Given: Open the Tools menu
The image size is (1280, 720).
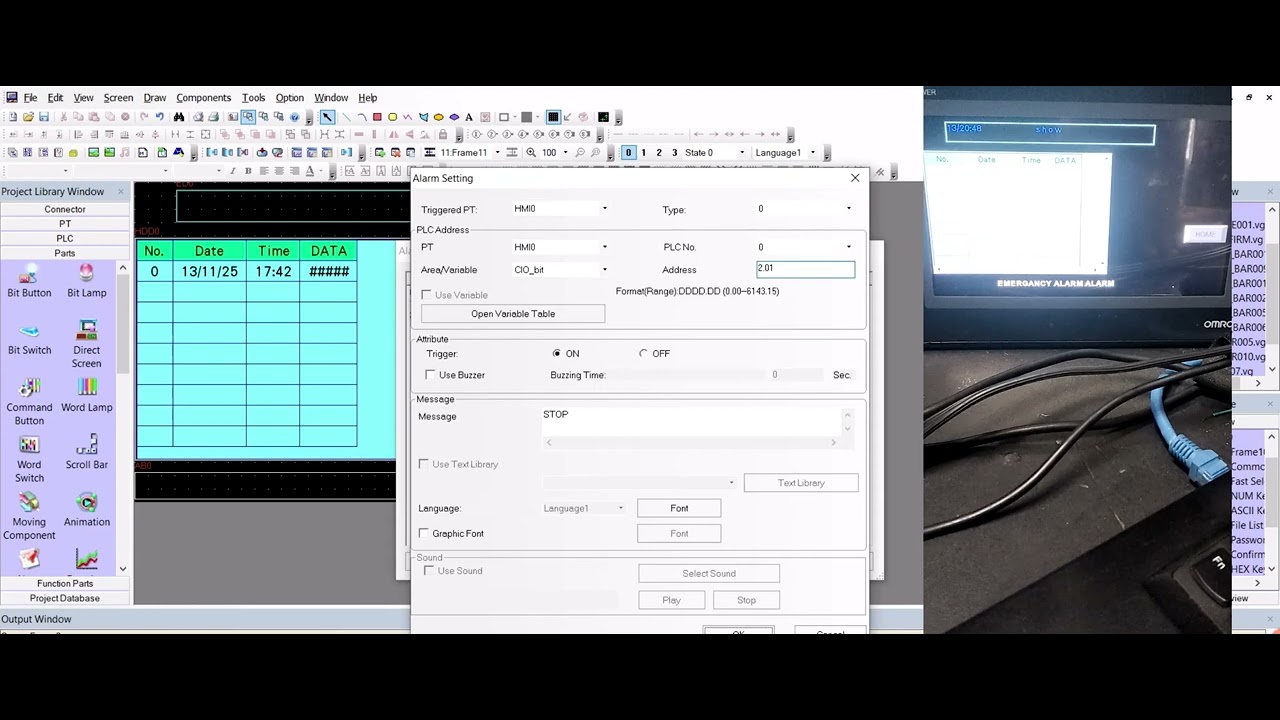Looking at the screenshot, I should pos(253,98).
